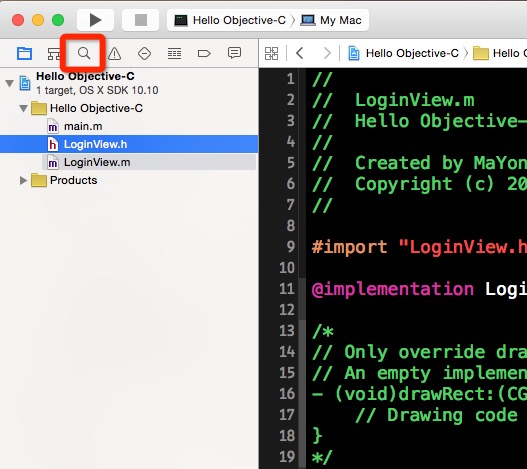Open the Issue navigator
This screenshot has height=469, width=527.
(115, 53)
